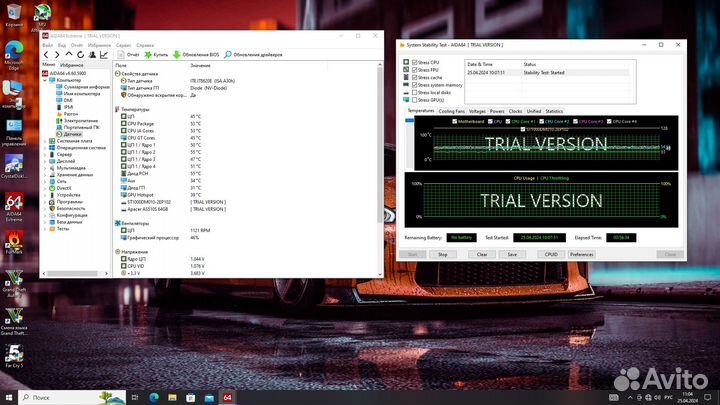Expand the Тесты tree node
Image resolution: width=720 pixels, height=405 pixels.
pyautogui.click(x=45, y=229)
